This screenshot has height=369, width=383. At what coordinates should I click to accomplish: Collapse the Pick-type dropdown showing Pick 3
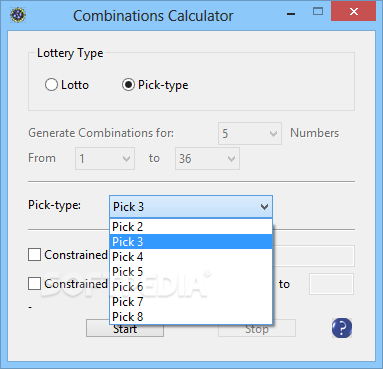coord(191,207)
